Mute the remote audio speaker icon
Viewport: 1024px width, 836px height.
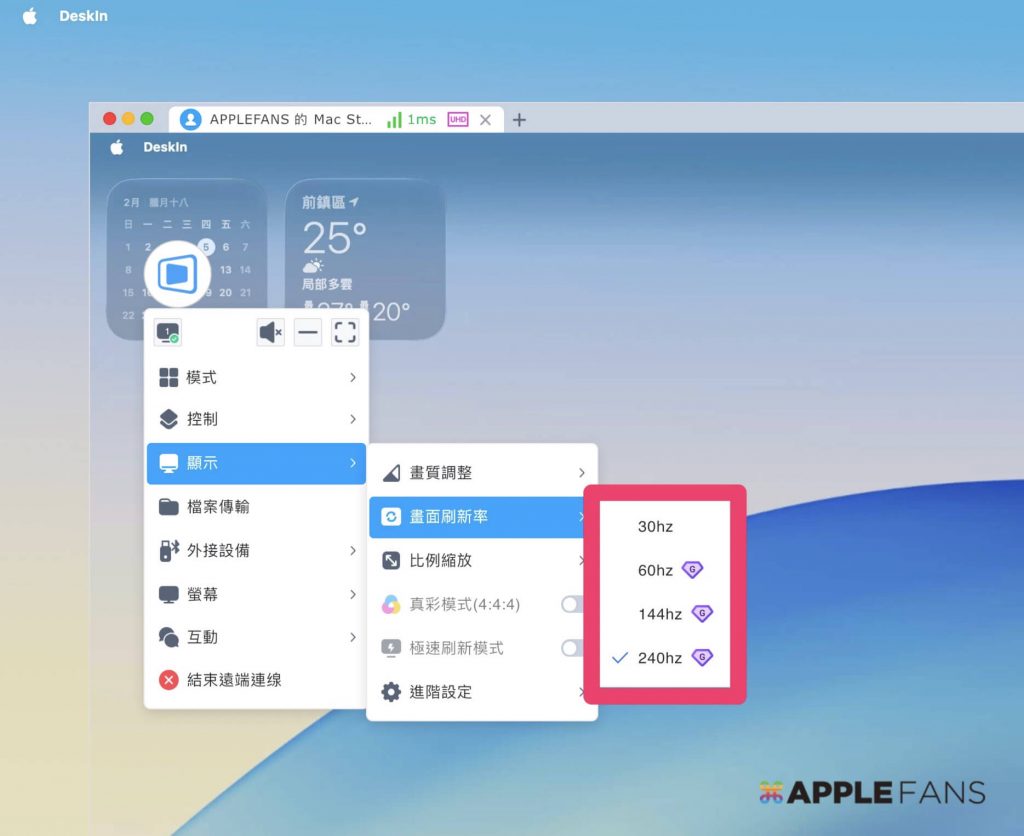pos(270,332)
